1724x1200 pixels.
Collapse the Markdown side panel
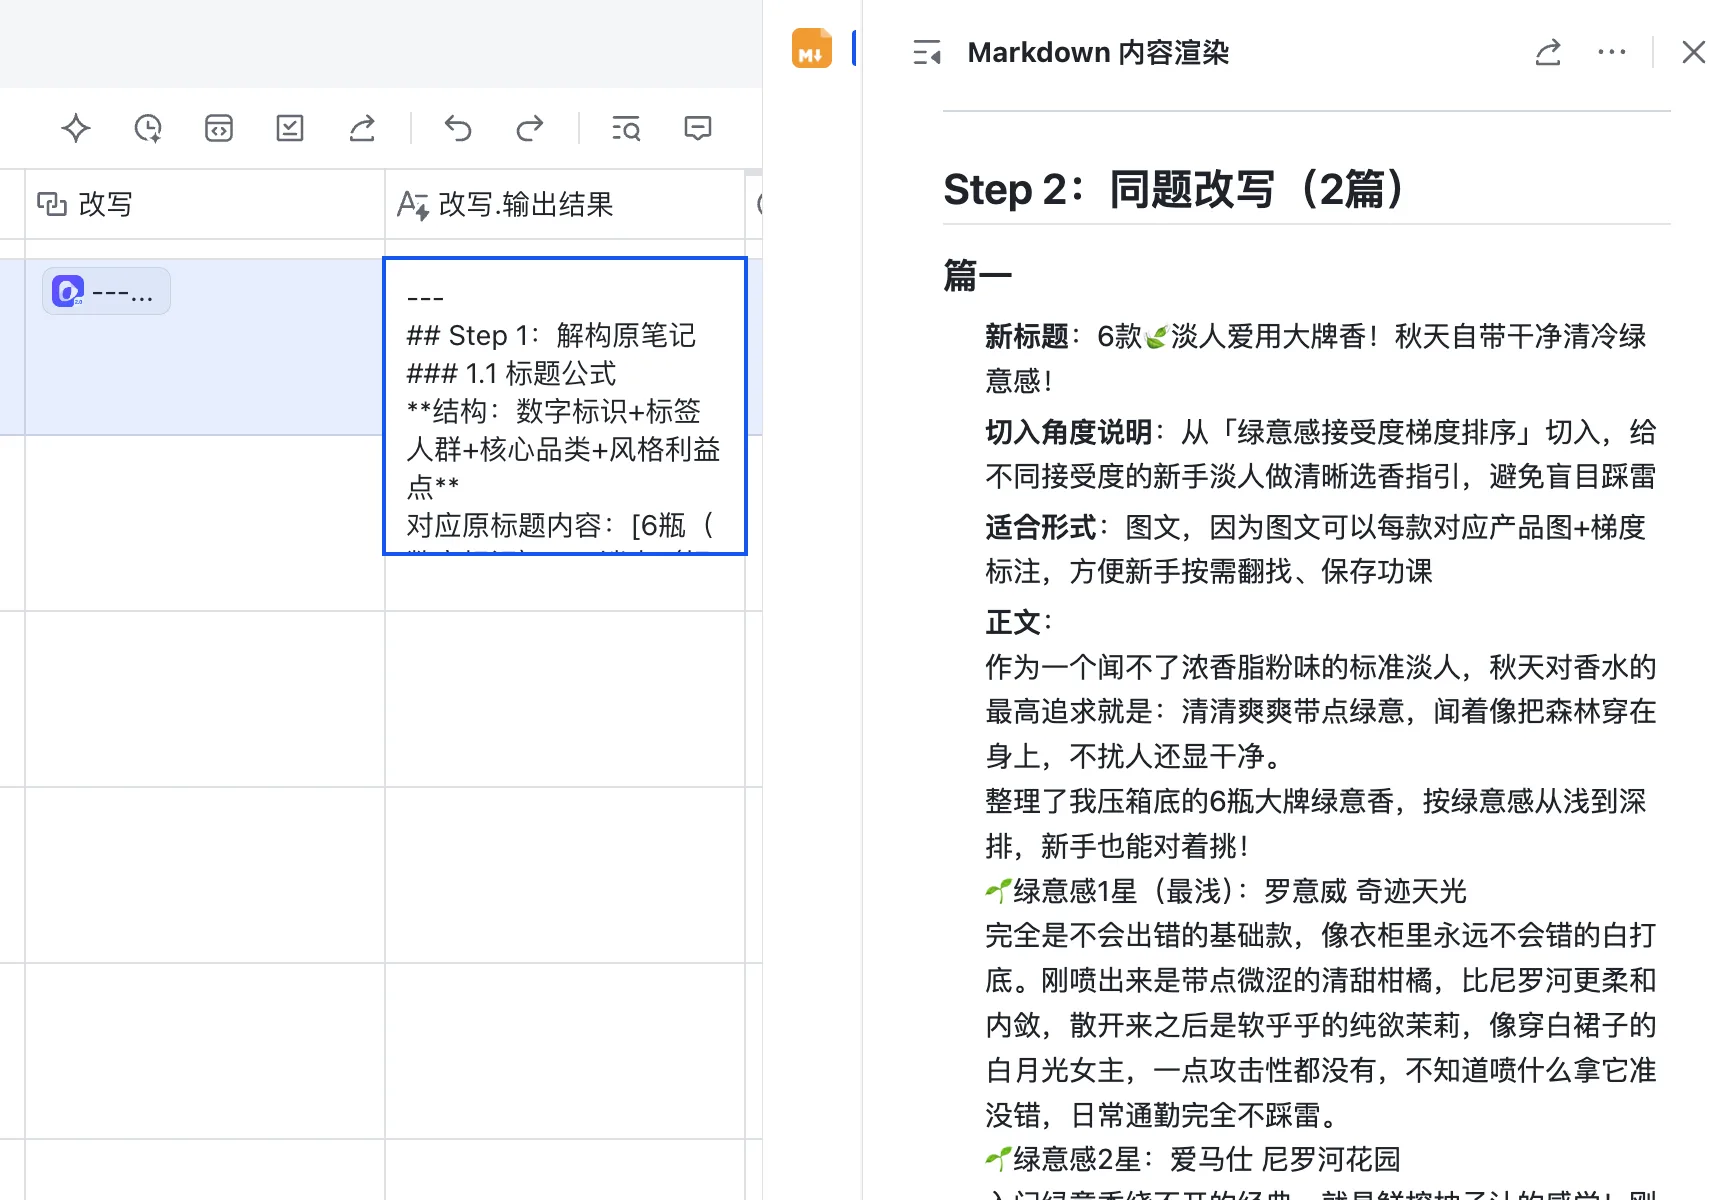pos(927,52)
